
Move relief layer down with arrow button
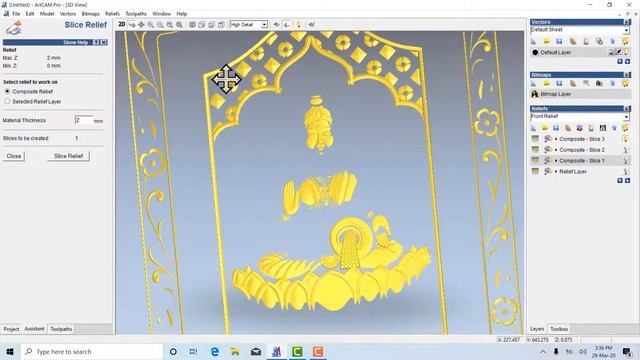627,180
